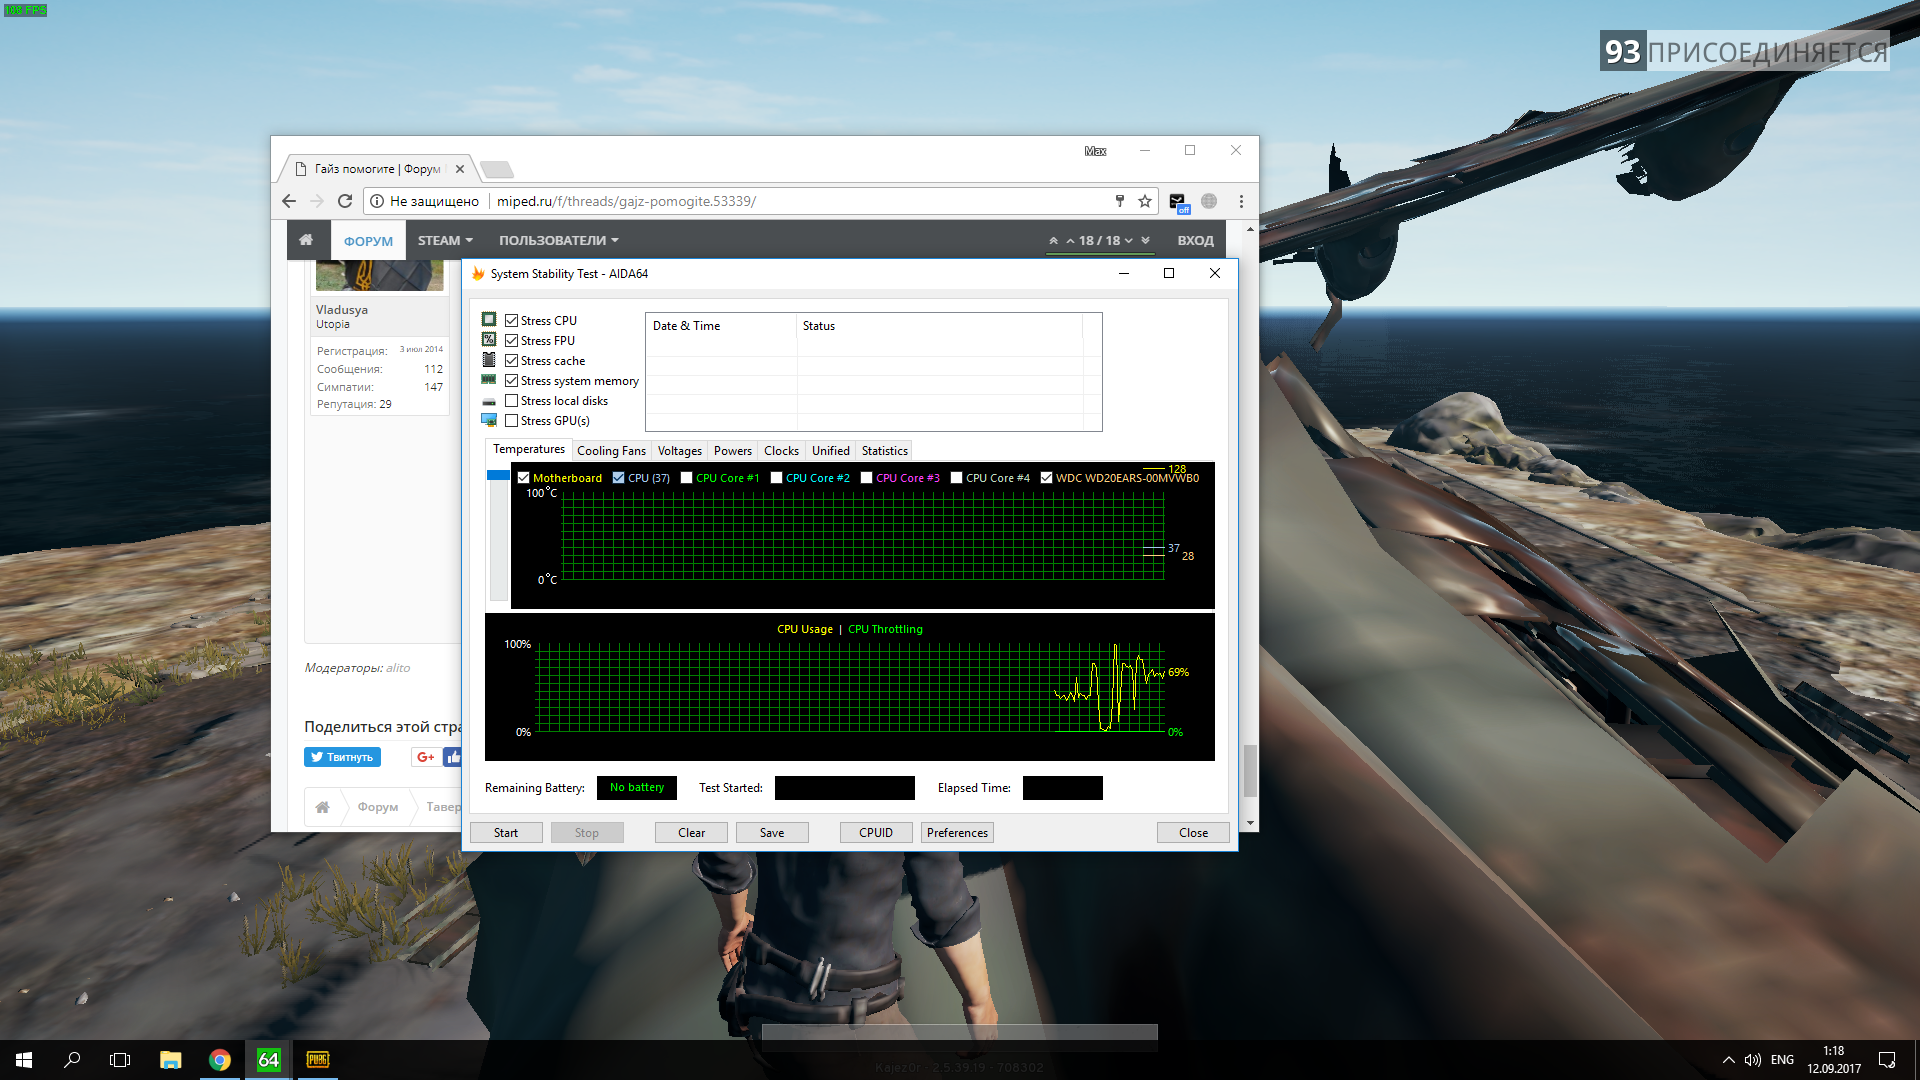Switch to PUBG in the taskbar
The image size is (1920, 1080).
click(318, 1060)
